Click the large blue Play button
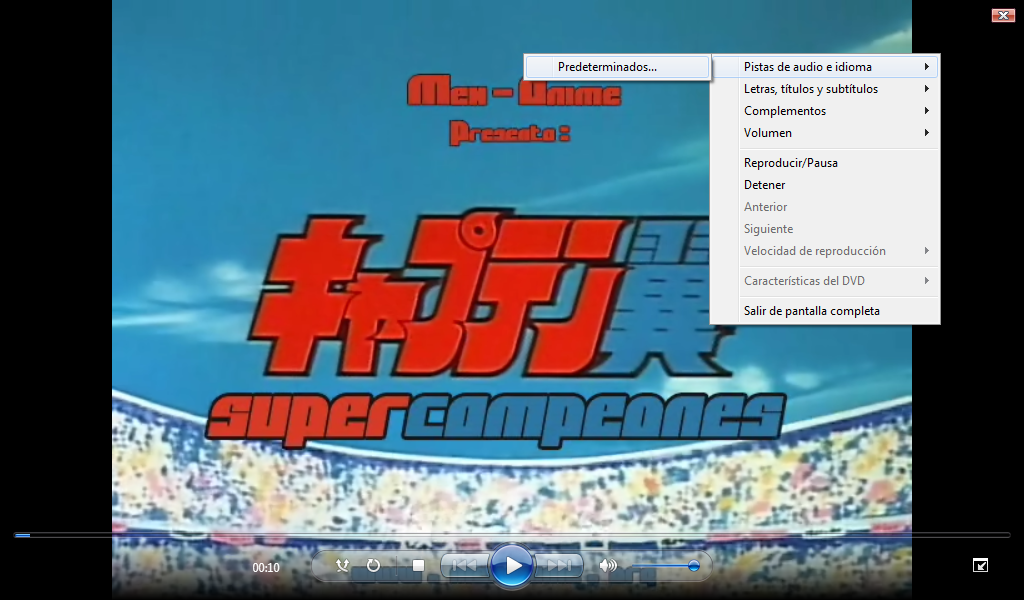 click(512, 565)
